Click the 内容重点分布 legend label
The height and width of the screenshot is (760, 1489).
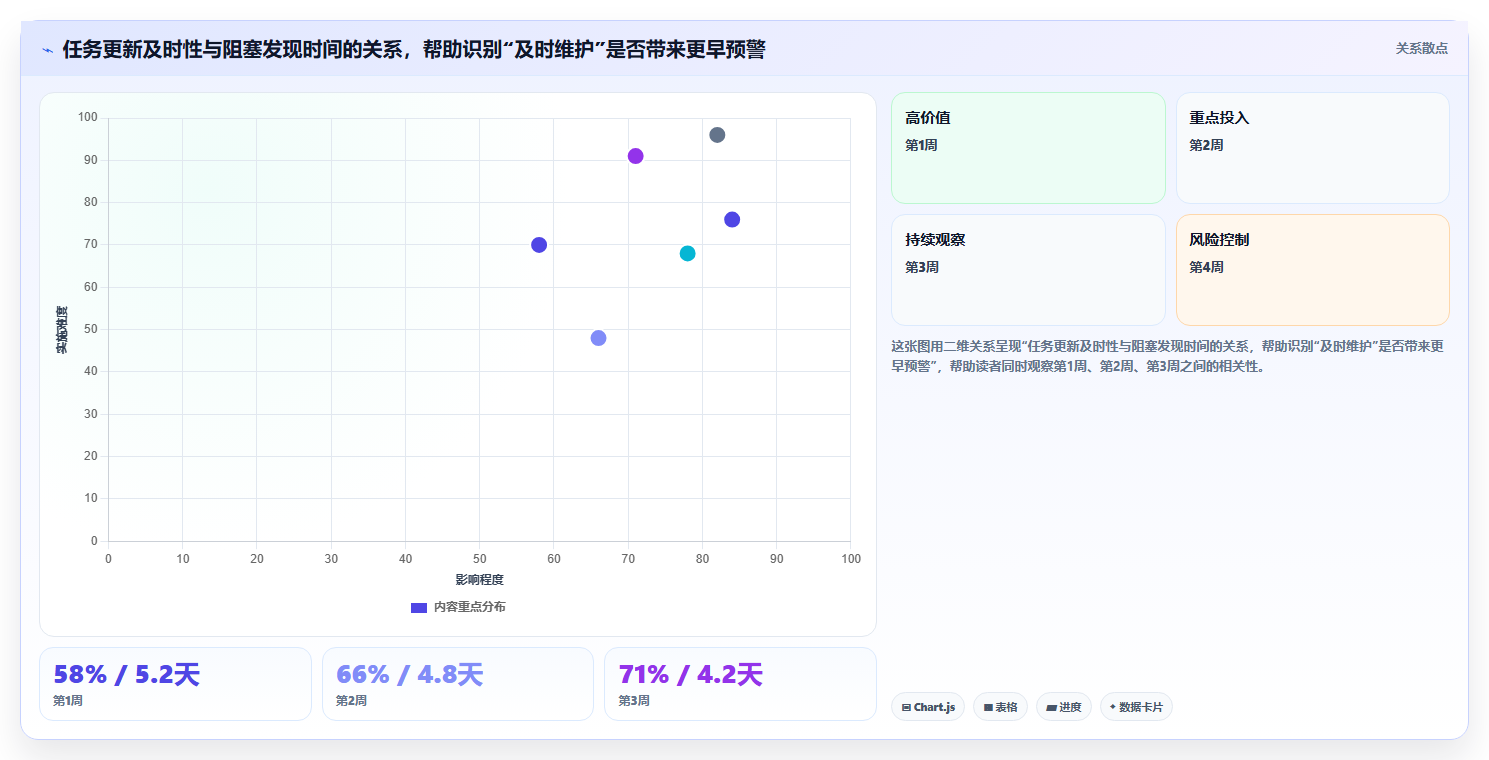pos(470,607)
